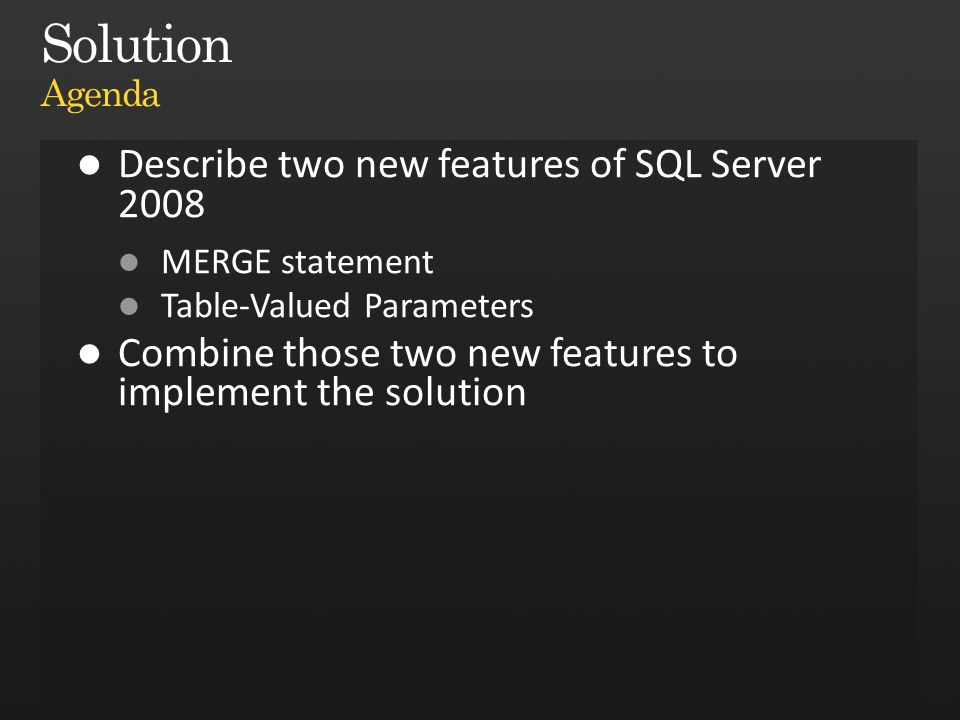Click the gray bullet beside MERGE statement

129,263
